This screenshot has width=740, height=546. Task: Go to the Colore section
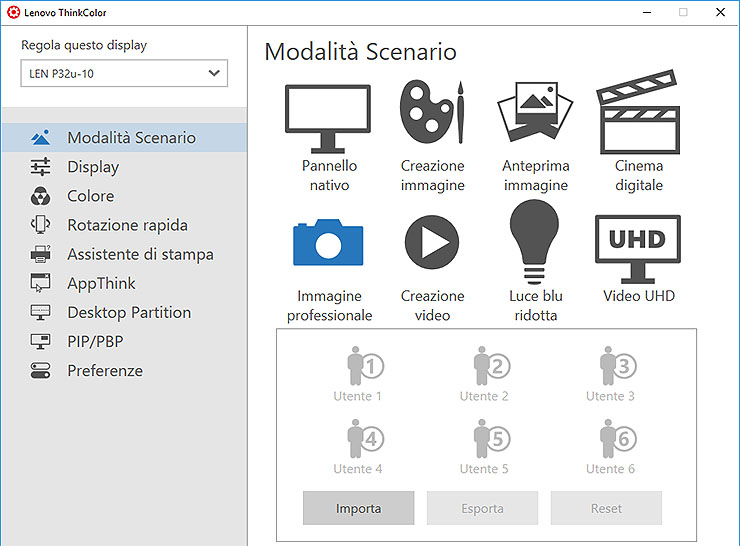point(90,196)
